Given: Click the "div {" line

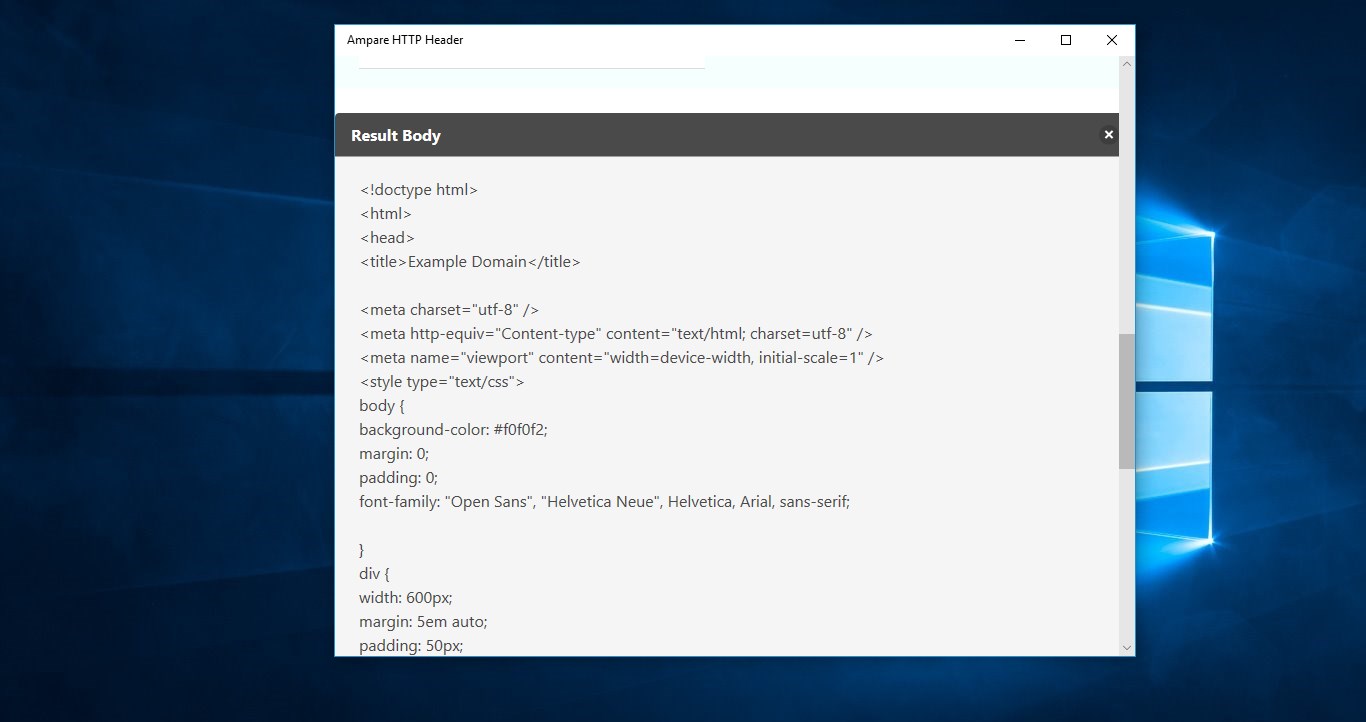Looking at the screenshot, I should click(375, 574).
